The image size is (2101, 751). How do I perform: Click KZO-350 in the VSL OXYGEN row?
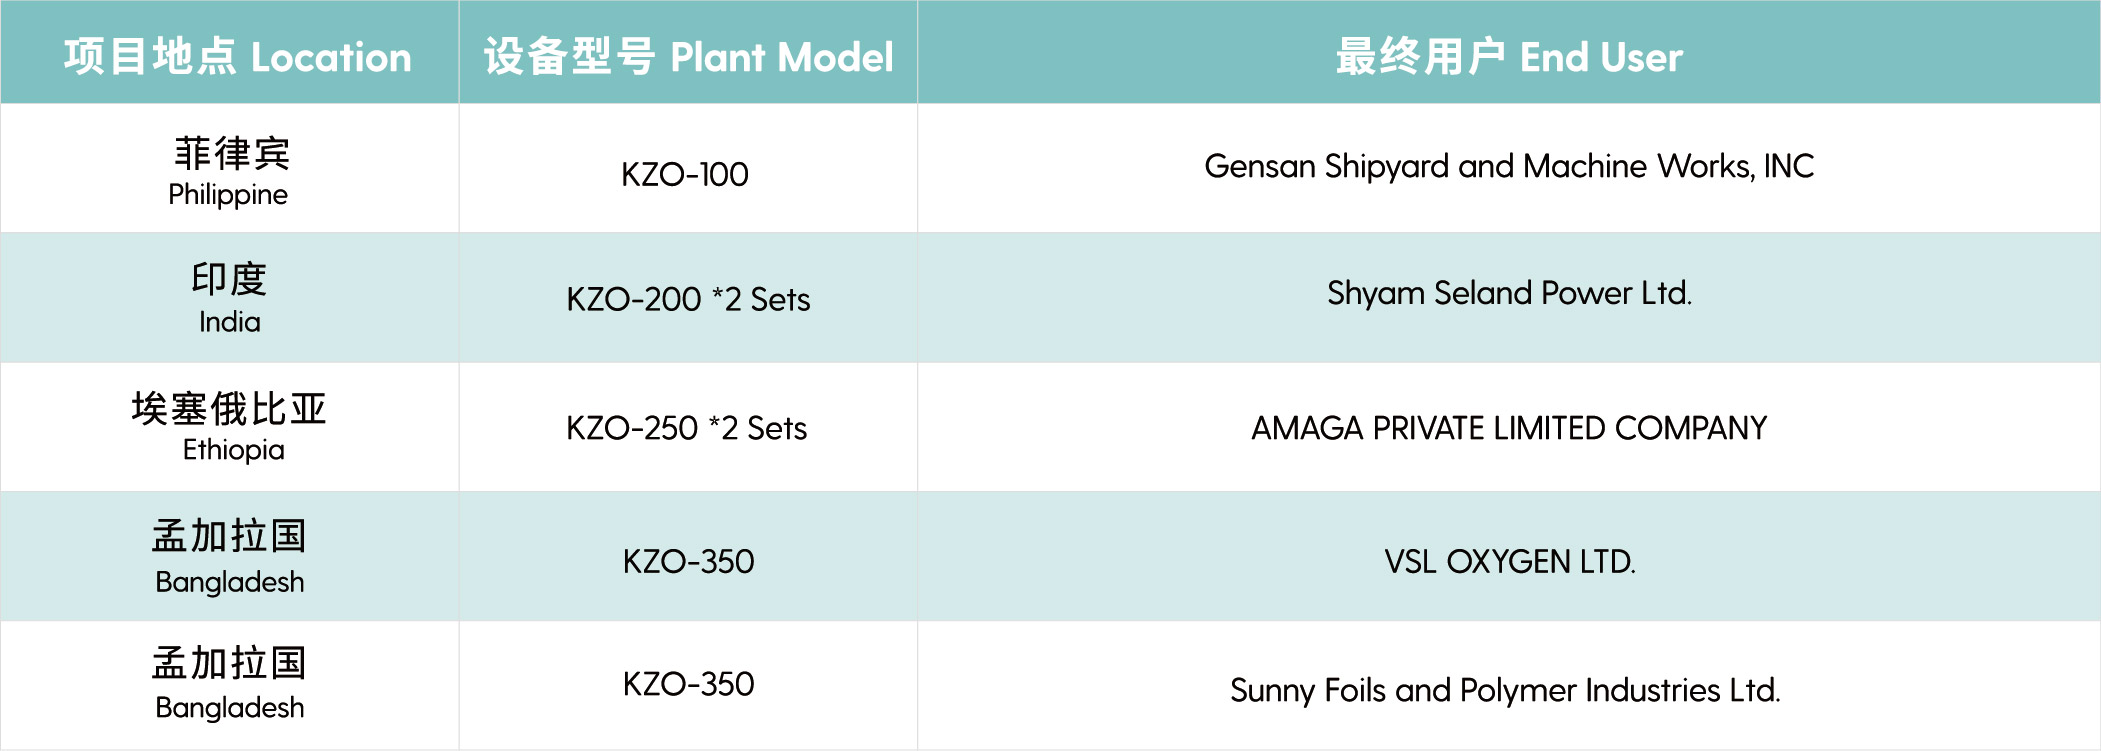(688, 561)
